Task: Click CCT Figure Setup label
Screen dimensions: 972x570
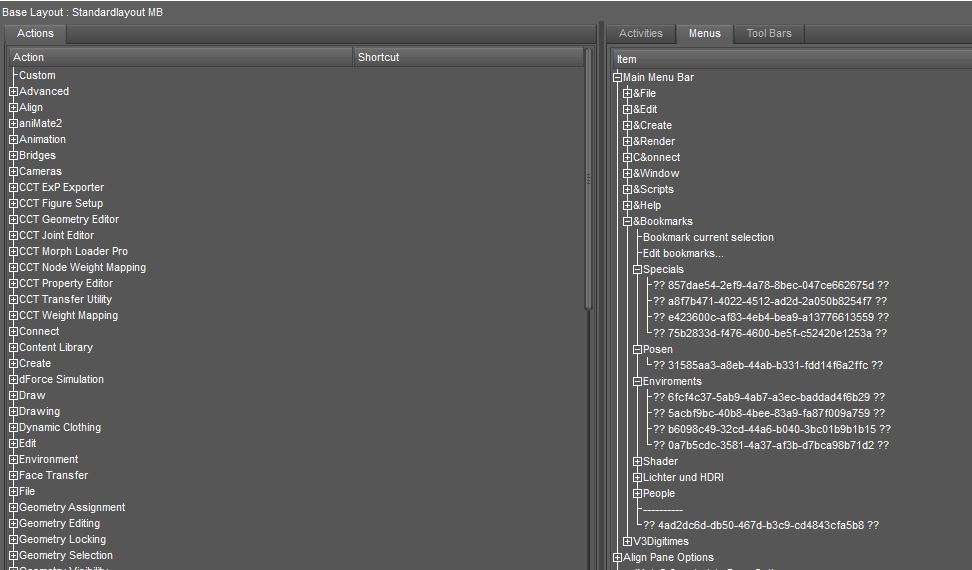Action: (61, 203)
